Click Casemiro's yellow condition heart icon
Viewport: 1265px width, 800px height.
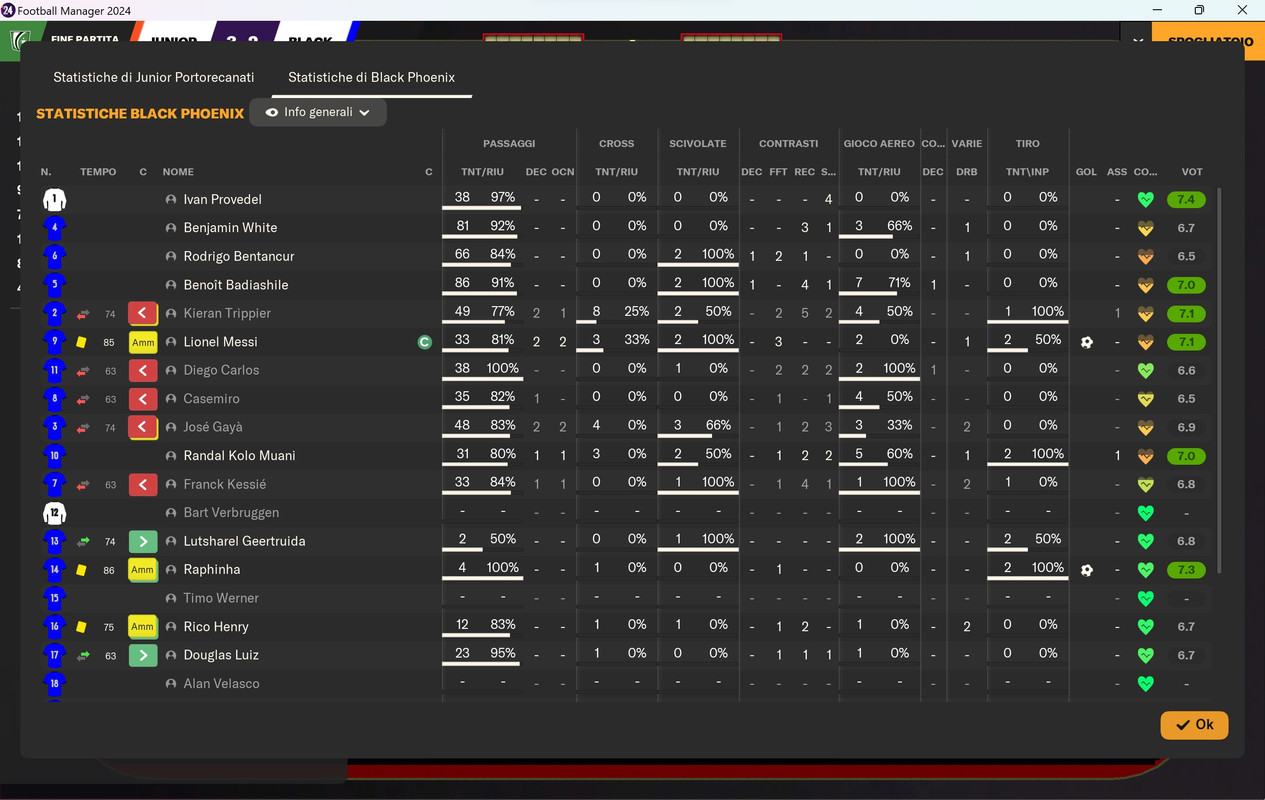click(1146, 399)
